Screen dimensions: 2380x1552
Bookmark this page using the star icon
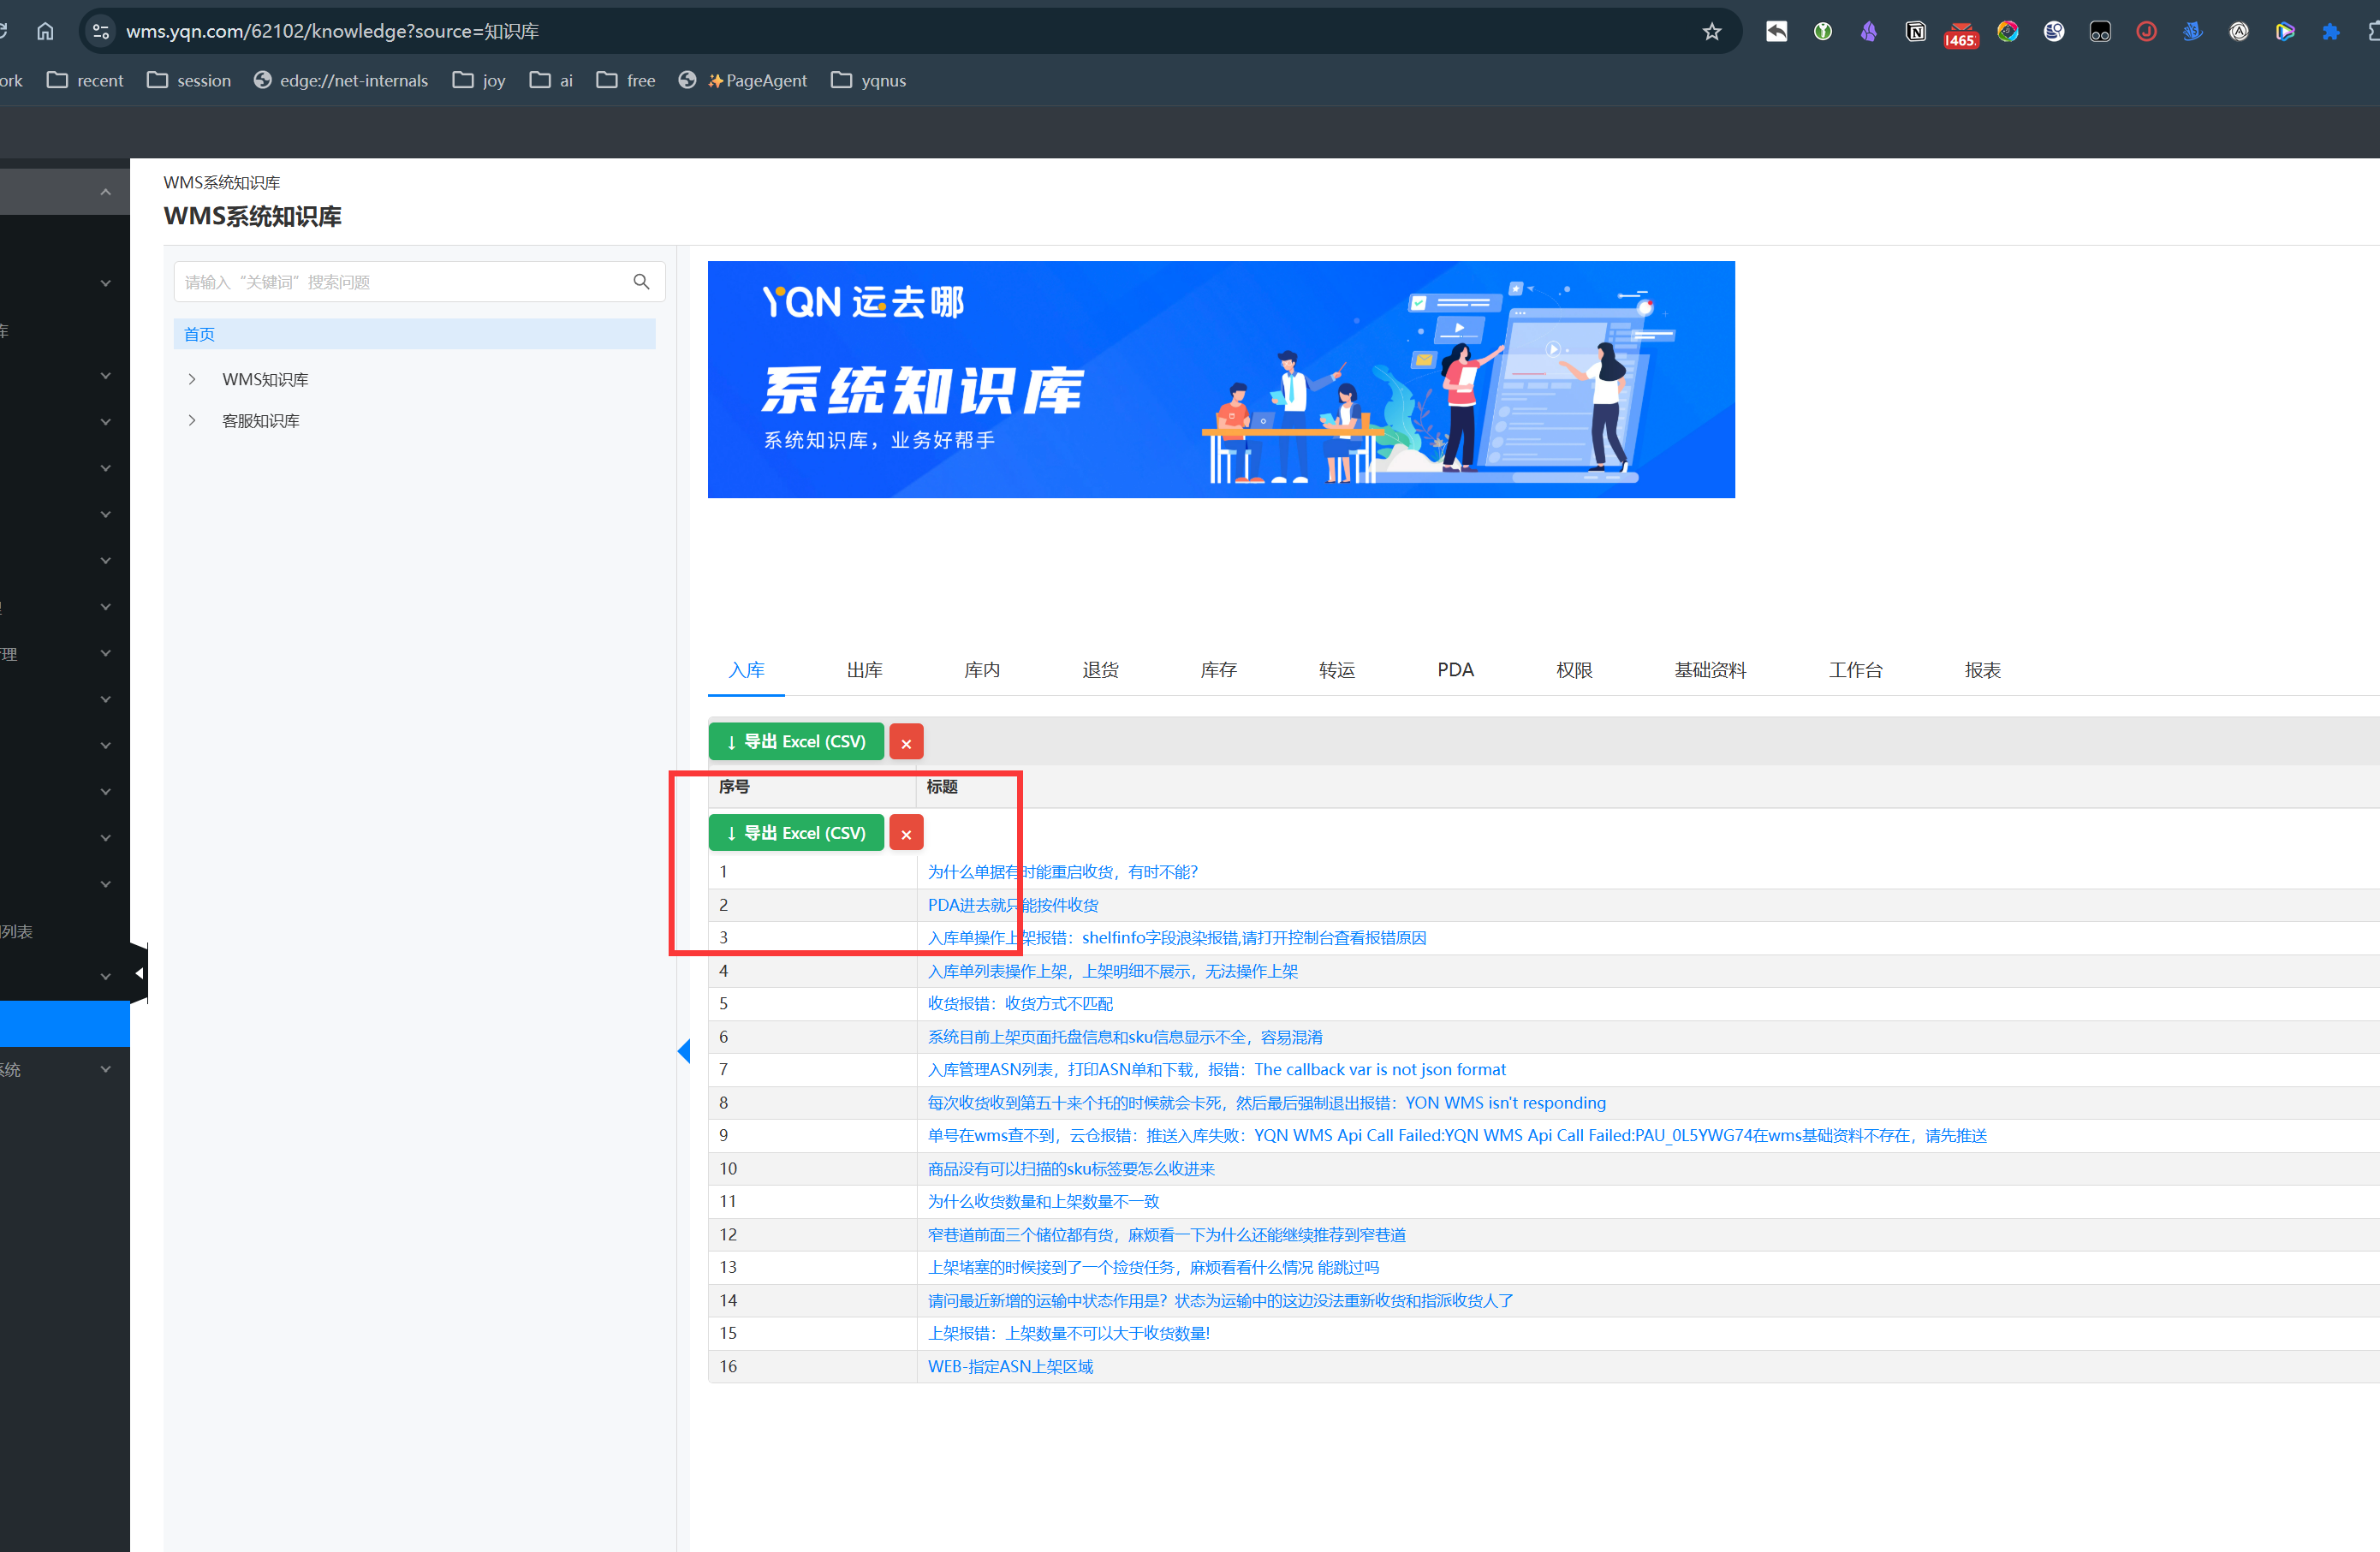tap(1712, 31)
